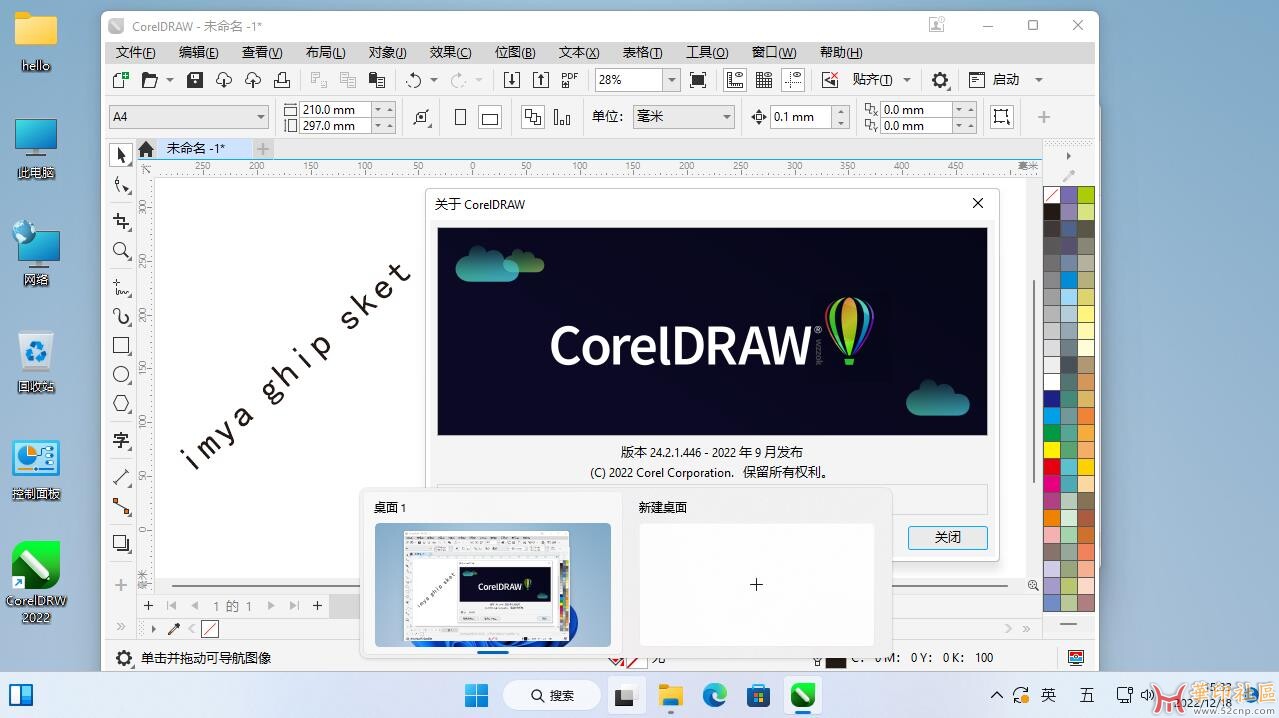Image resolution: width=1279 pixels, height=718 pixels.
Task: Select the Crop tool
Action: coord(121,221)
